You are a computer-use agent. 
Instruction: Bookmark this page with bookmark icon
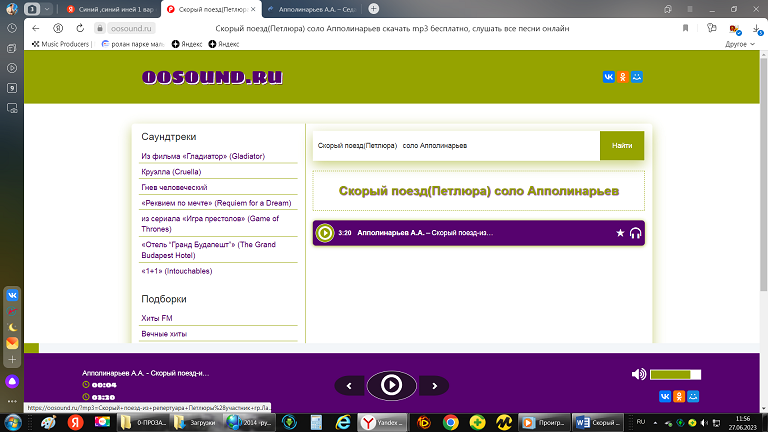[x=685, y=28]
